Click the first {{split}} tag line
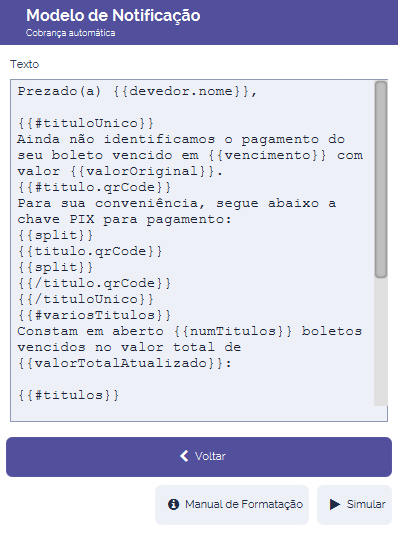Viewport: 398px width, 535px height. 55,235
